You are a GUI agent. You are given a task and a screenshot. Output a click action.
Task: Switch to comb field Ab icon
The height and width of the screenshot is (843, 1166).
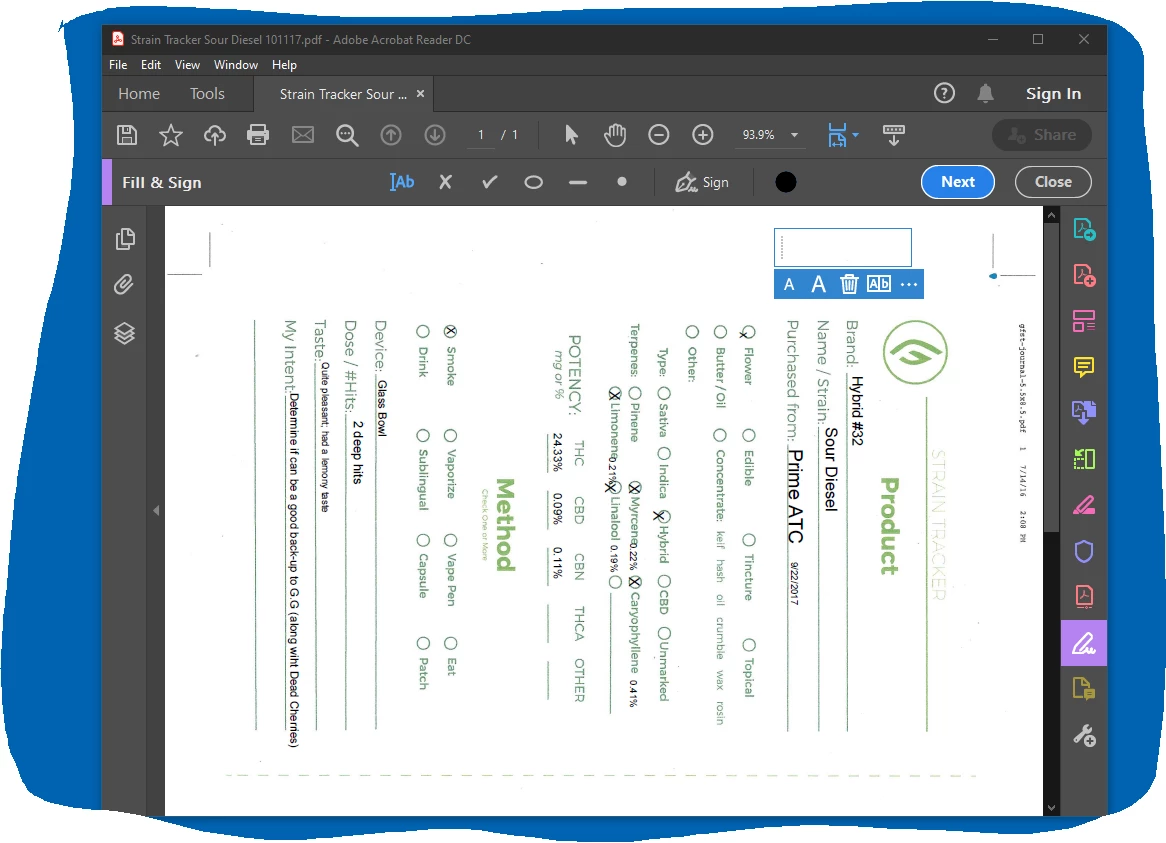(878, 284)
